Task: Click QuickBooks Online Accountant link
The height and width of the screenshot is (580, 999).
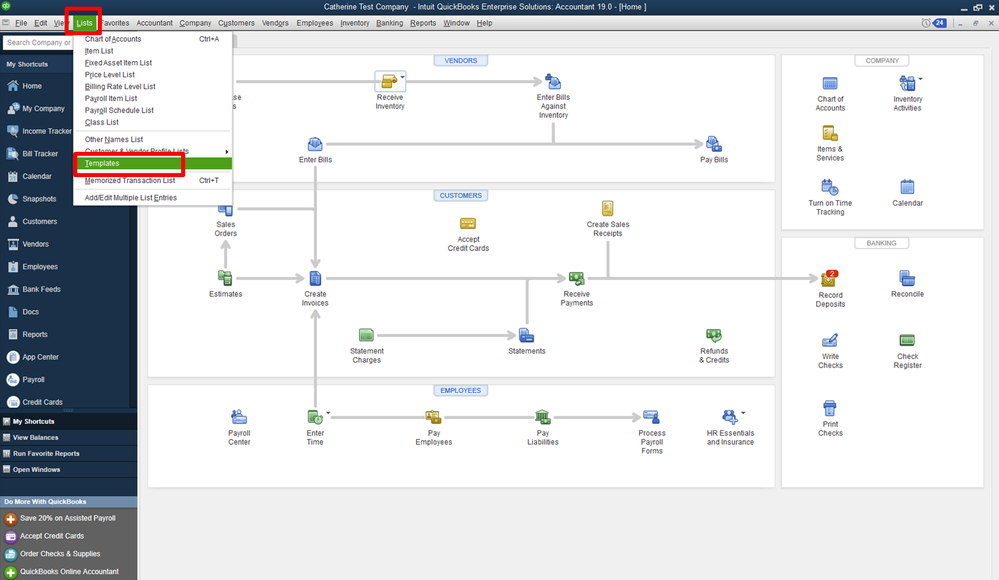Action: [x=69, y=572]
